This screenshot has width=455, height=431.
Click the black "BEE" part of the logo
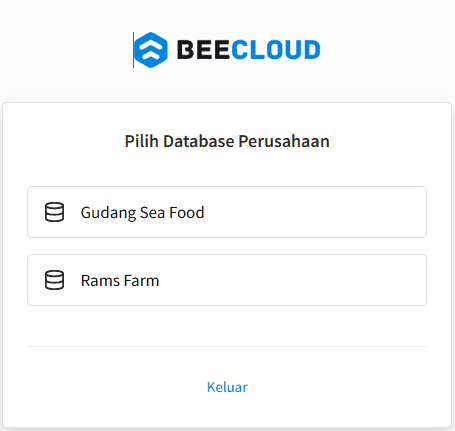click(203, 50)
